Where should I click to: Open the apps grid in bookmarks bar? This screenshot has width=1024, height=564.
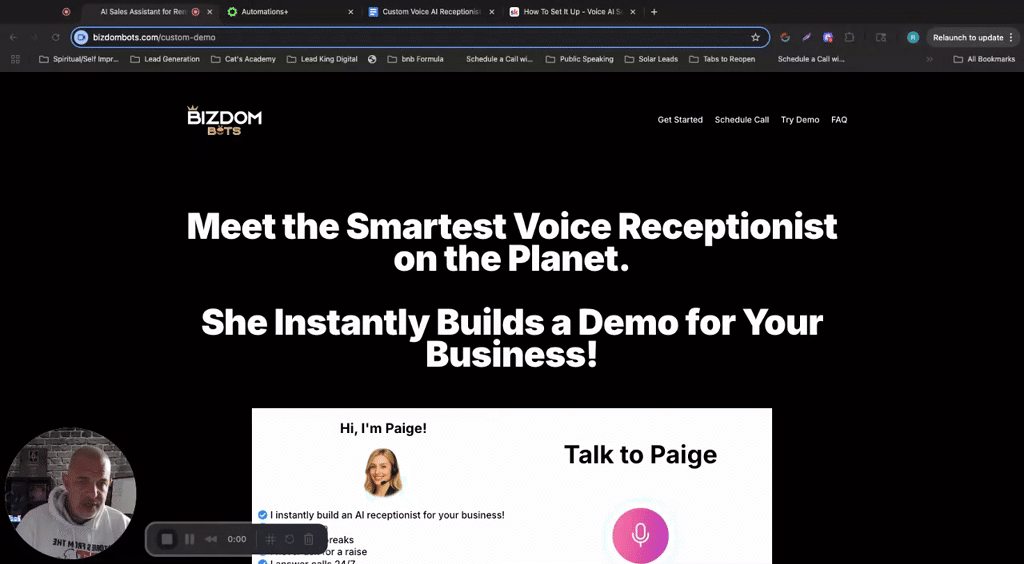coord(16,59)
